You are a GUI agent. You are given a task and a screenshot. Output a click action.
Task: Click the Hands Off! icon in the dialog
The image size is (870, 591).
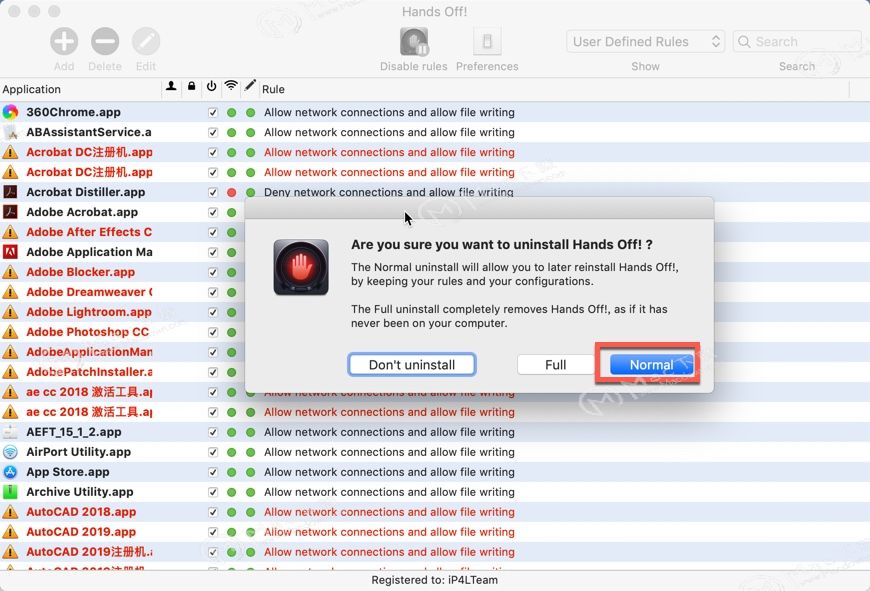point(301,267)
